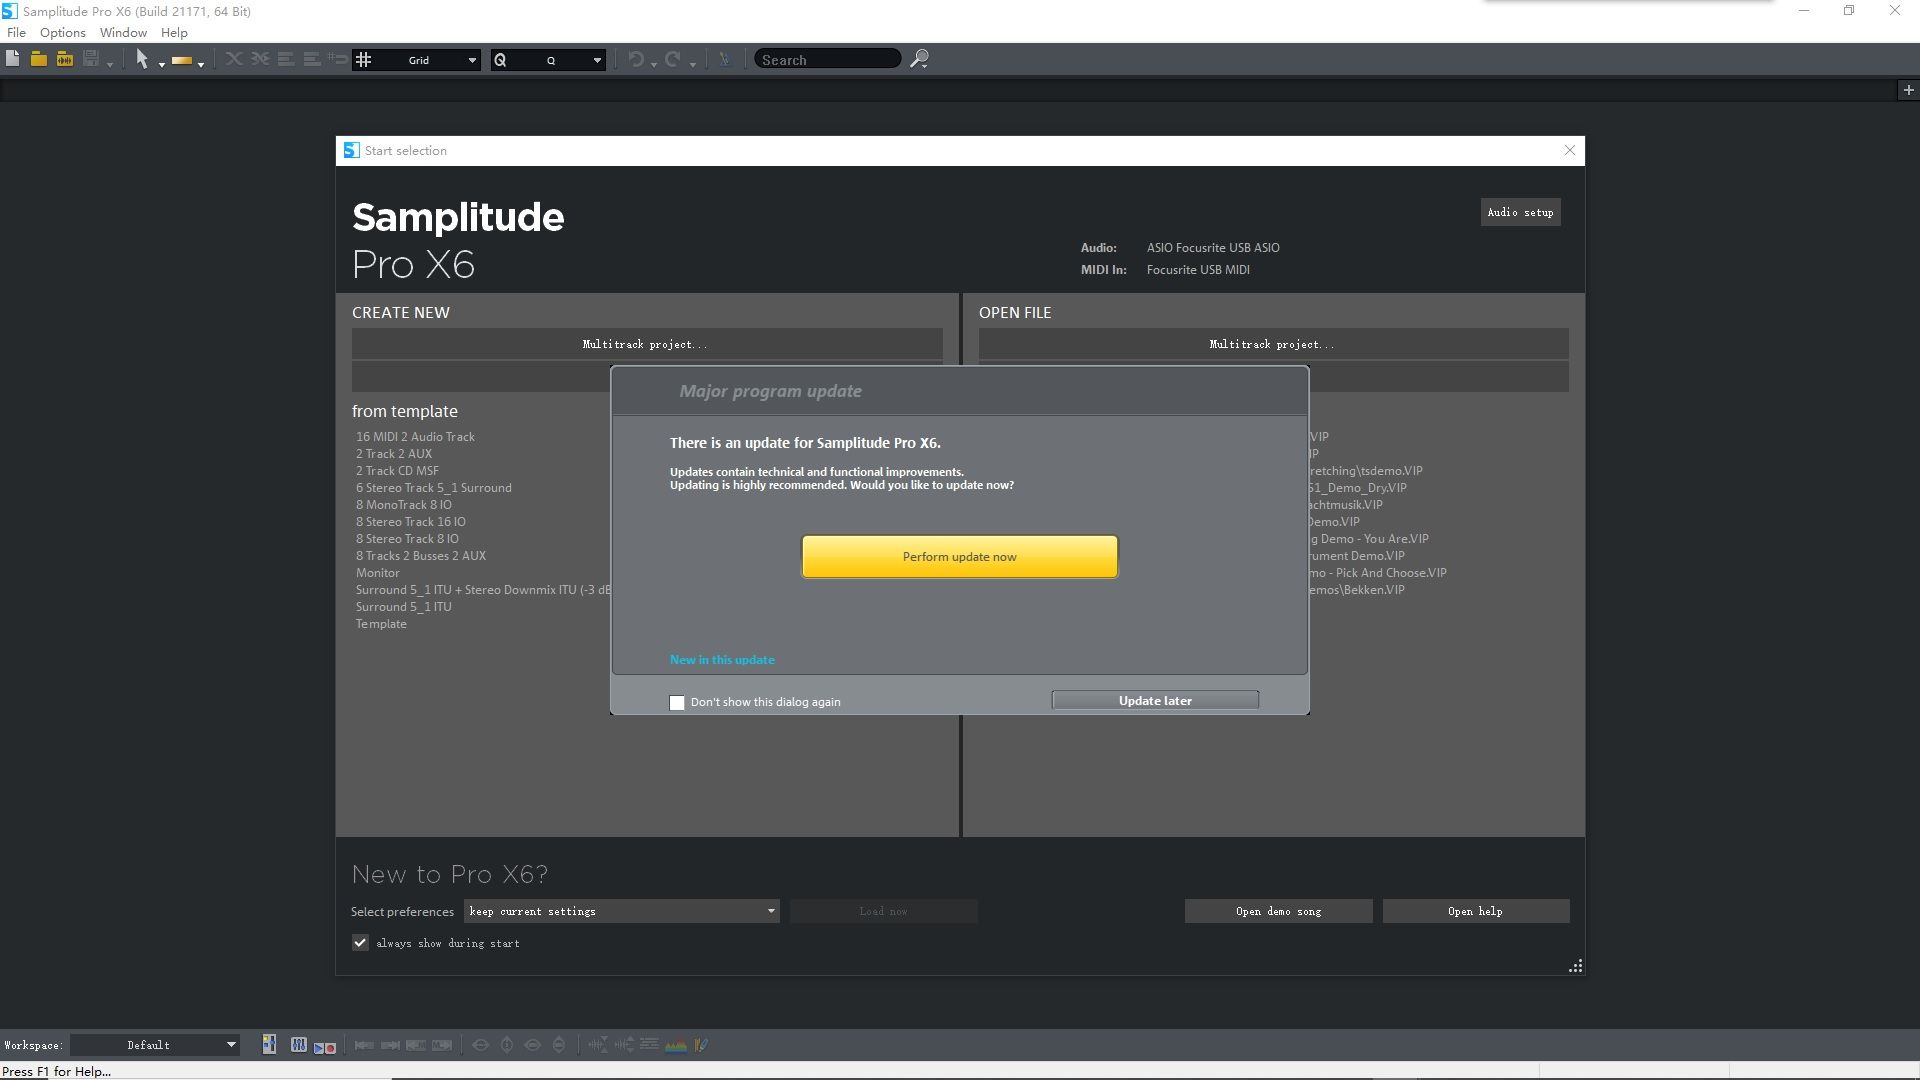The width and height of the screenshot is (1920, 1080).
Task: Open recent file 'Bekken.VIP'
Action: click(x=1357, y=589)
